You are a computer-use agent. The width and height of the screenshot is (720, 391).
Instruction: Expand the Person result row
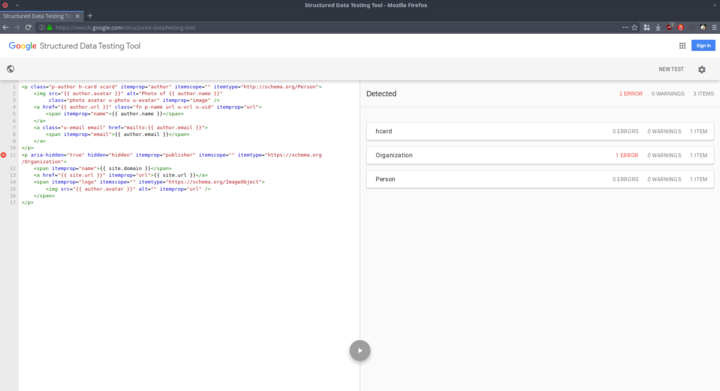(x=540, y=179)
